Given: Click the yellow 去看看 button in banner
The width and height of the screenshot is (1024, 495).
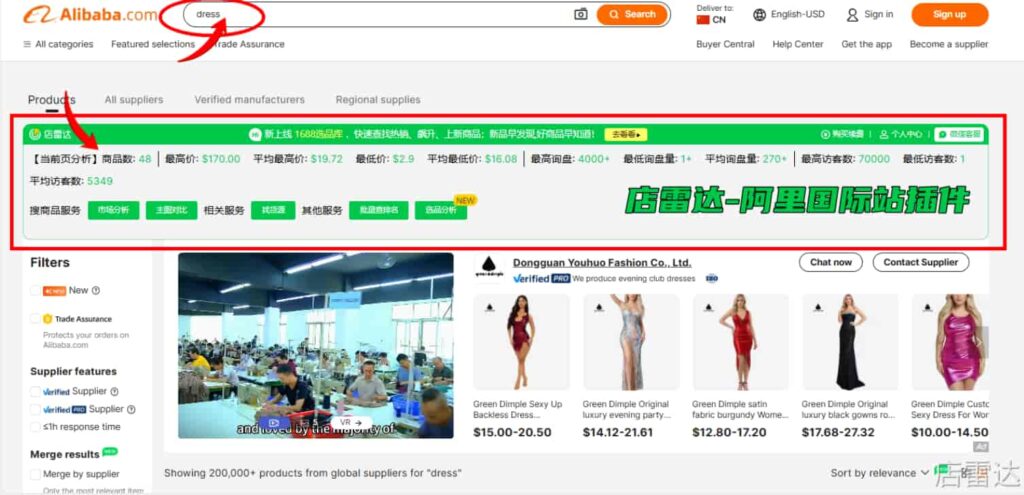Looking at the screenshot, I should click(x=625, y=135).
